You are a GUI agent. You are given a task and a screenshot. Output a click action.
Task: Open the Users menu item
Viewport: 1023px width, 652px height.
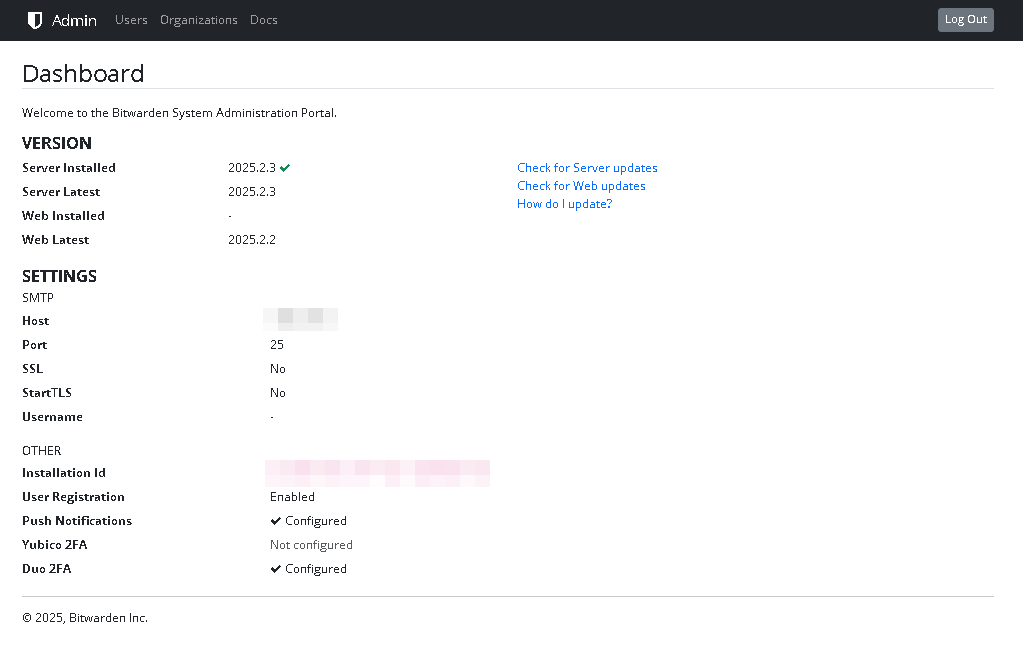point(131,20)
